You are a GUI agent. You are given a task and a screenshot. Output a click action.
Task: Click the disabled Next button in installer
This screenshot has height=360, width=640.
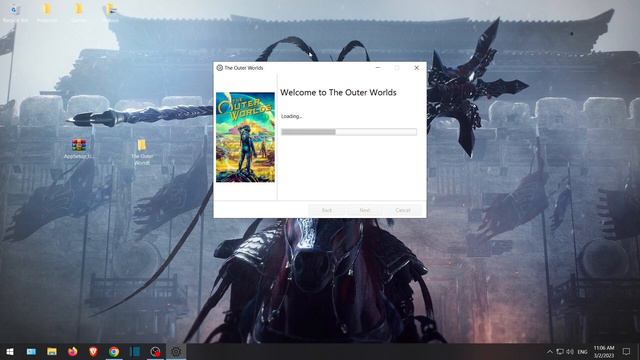(x=364, y=210)
